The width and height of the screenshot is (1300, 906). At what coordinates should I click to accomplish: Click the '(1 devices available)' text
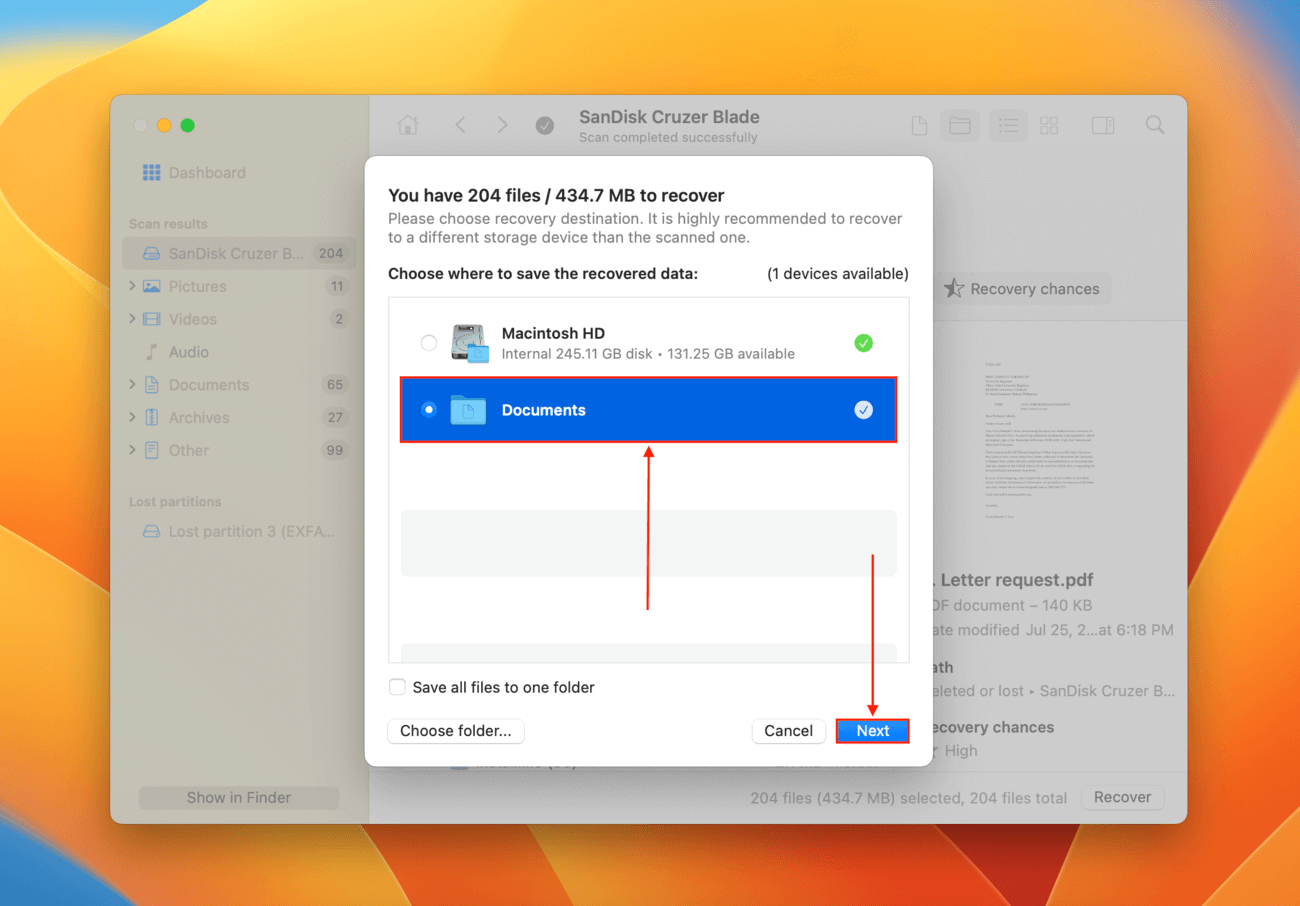click(838, 273)
